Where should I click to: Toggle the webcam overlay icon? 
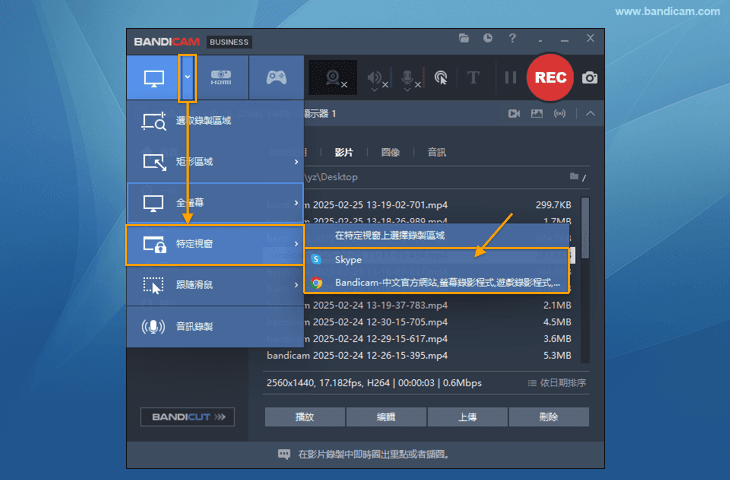pyautogui.click(x=334, y=78)
